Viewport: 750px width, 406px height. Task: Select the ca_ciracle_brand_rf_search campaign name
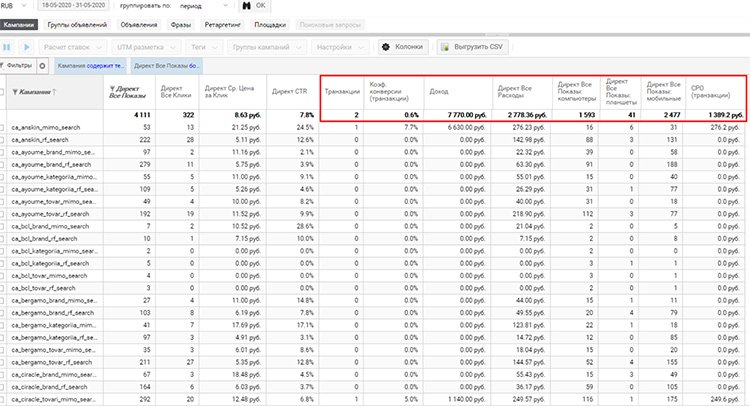[x=49, y=387]
